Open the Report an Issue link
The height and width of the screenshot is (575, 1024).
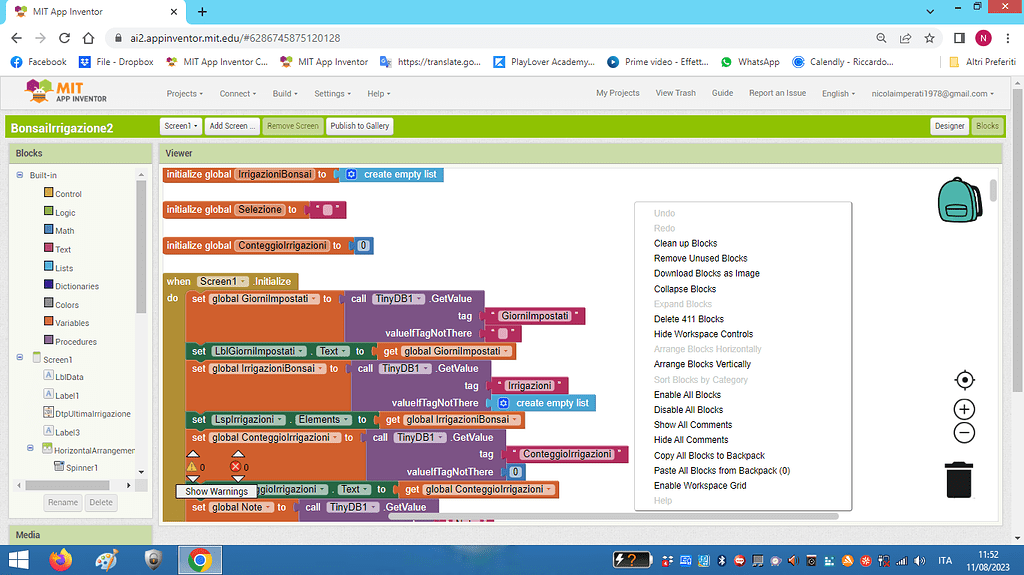(x=777, y=93)
